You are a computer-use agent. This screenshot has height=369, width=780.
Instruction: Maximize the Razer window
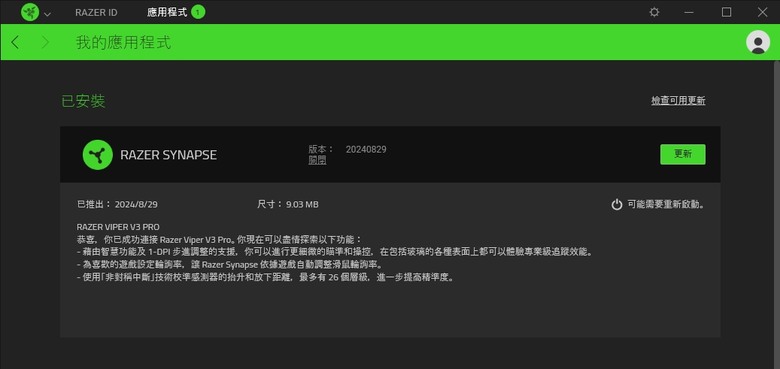pyautogui.click(x=726, y=12)
